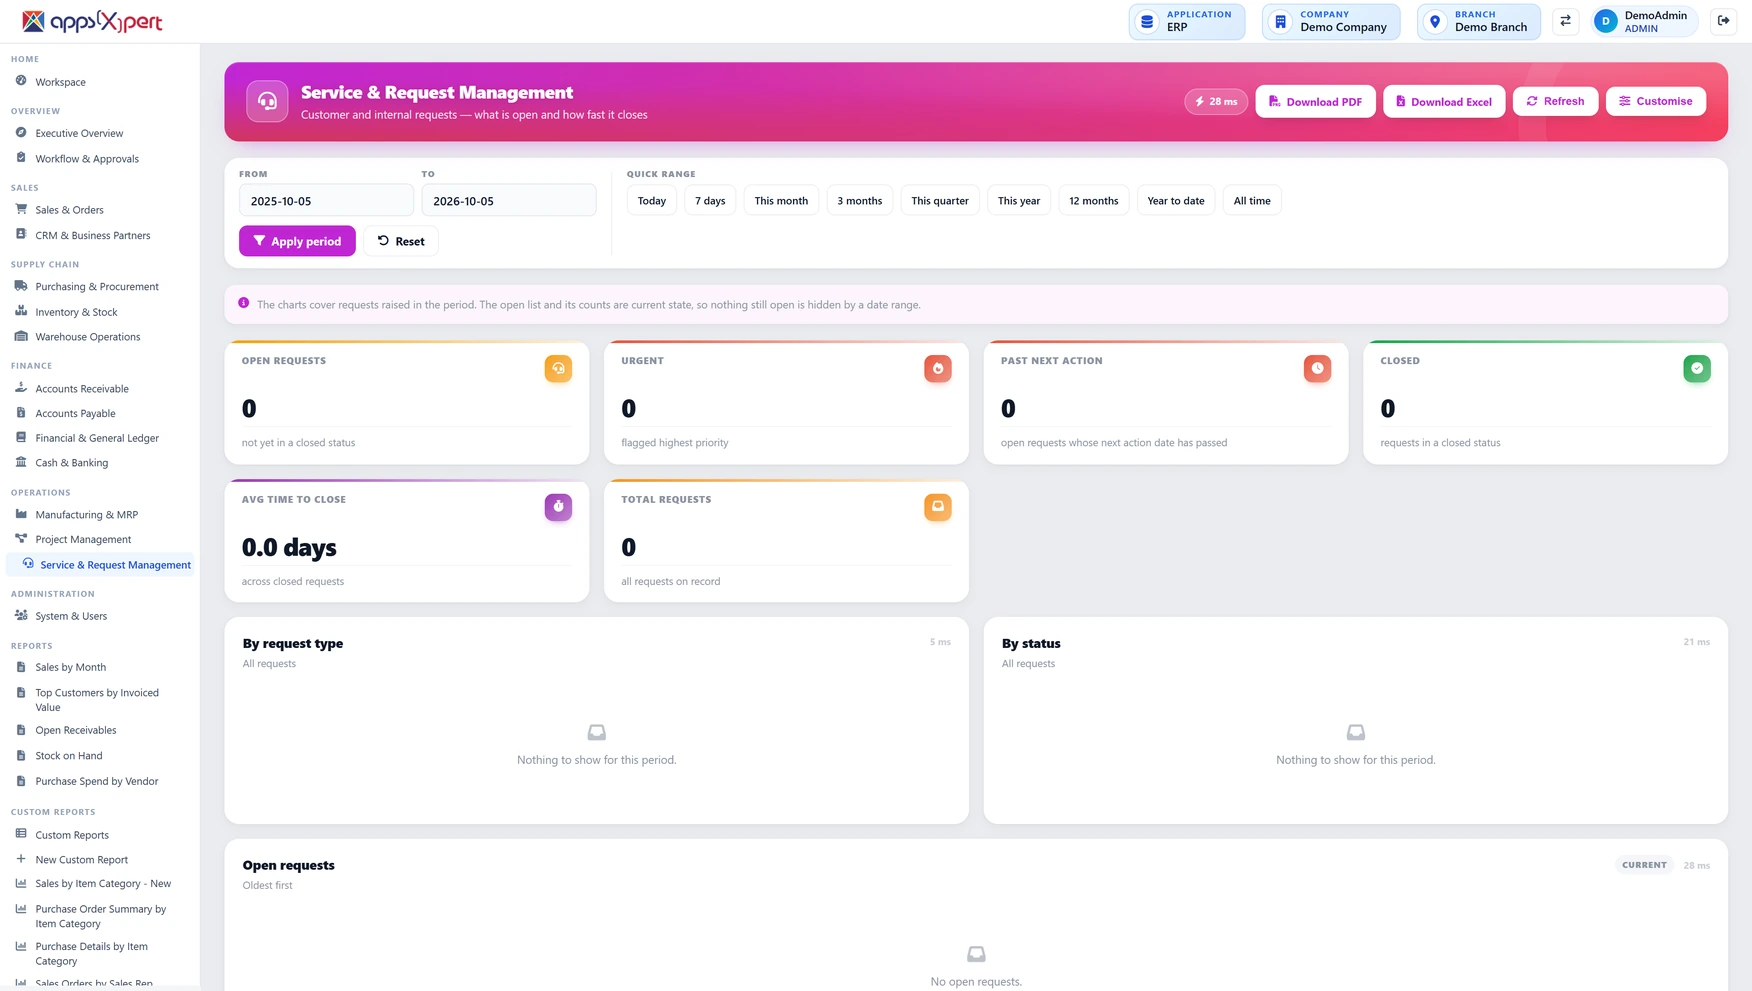Click the DemoAdmin avatar icon

(x=1606, y=21)
